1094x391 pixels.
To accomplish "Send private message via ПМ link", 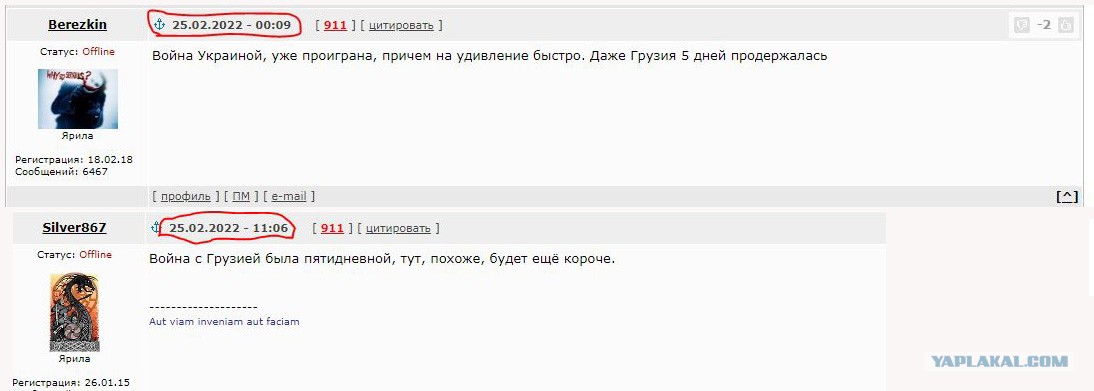I will pyautogui.click(x=241, y=196).
